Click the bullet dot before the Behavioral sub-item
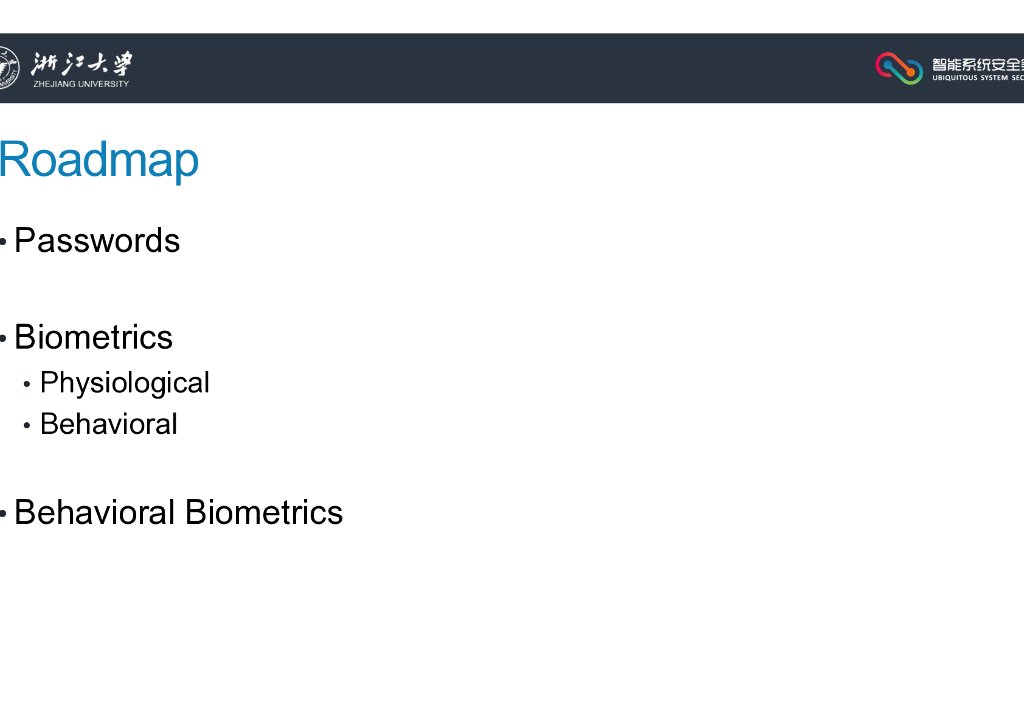The height and width of the screenshot is (724, 1024). pos(27,425)
